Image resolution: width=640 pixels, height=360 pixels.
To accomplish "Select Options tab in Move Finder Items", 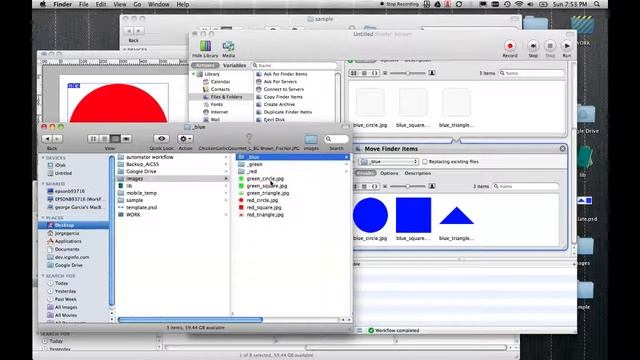I will [389, 173].
